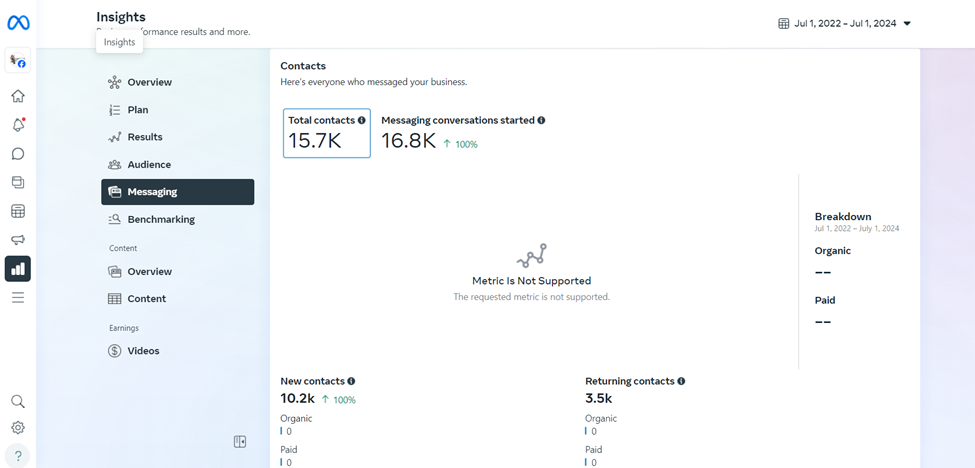The width and height of the screenshot is (975, 468).
Task: Switch the Facebook page account selector
Action: [18, 61]
